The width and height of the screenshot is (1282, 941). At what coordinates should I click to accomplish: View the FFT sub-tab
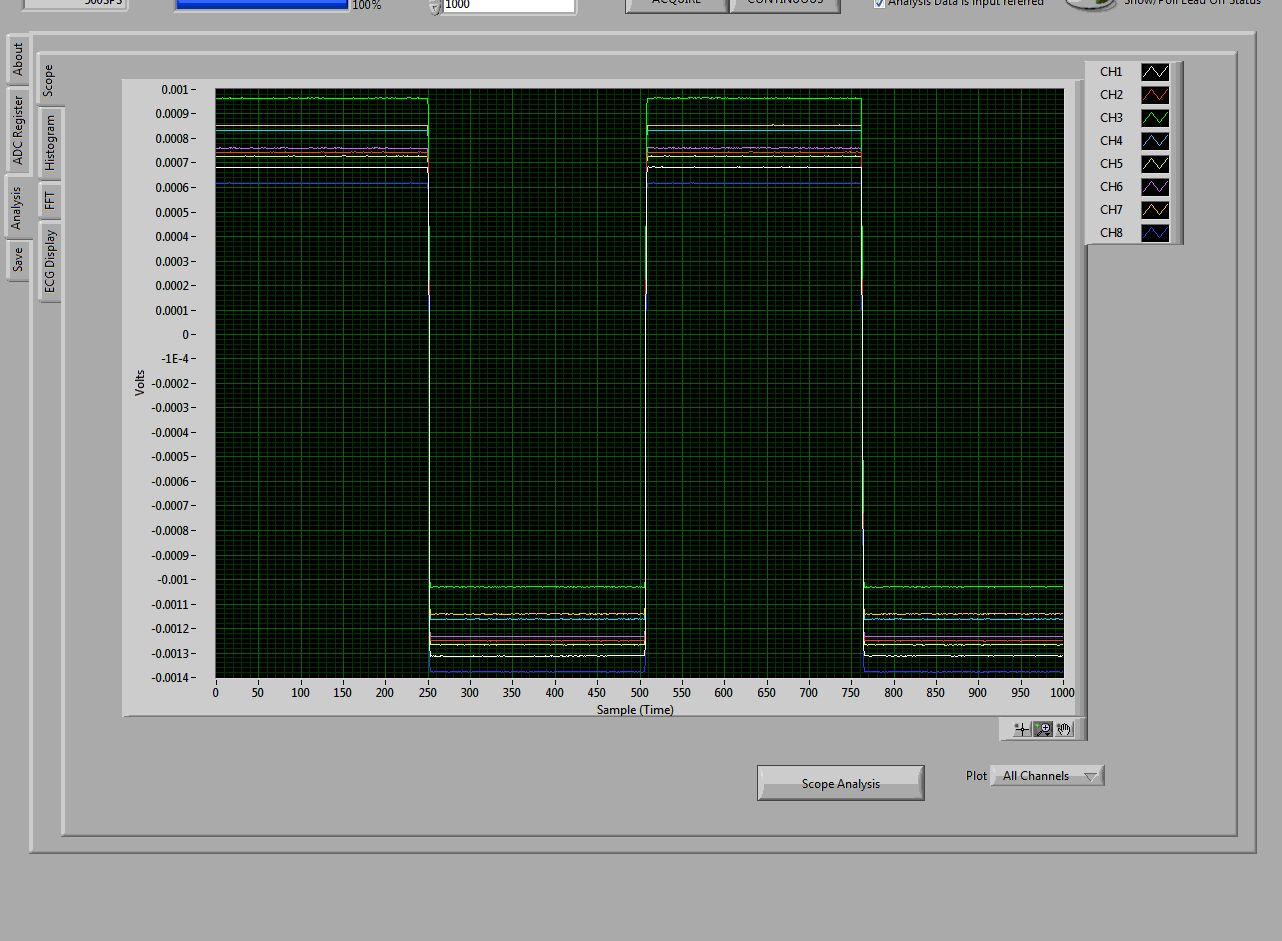pyautogui.click(x=50, y=201)
